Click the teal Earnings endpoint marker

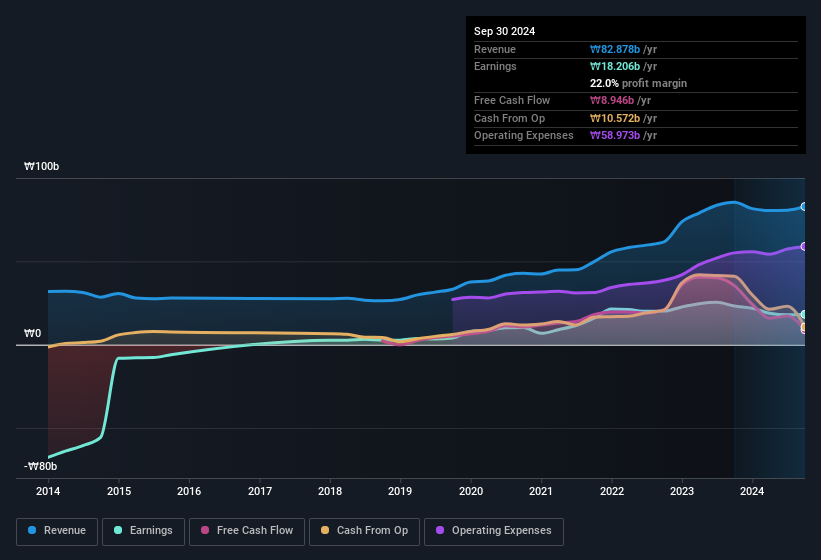pos(804,315)
